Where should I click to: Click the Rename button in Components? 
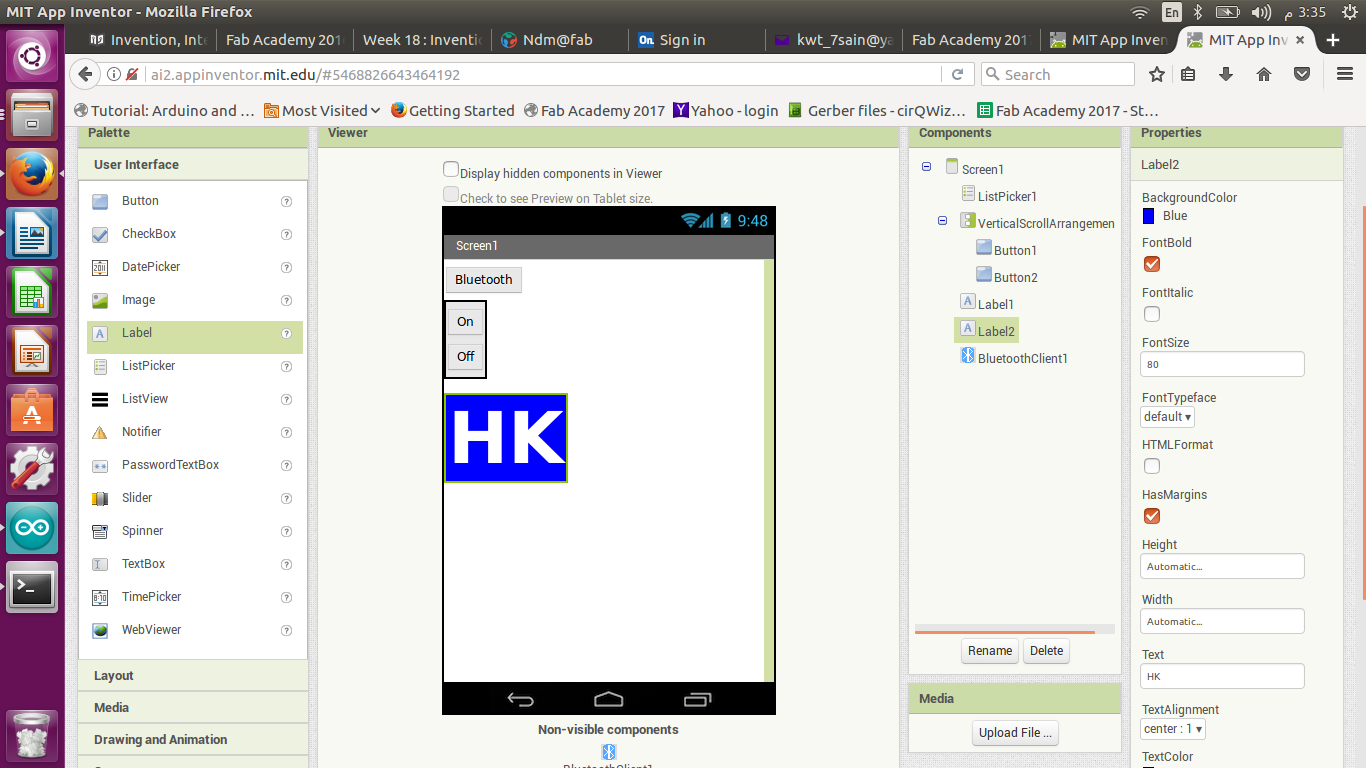point(990,651)
